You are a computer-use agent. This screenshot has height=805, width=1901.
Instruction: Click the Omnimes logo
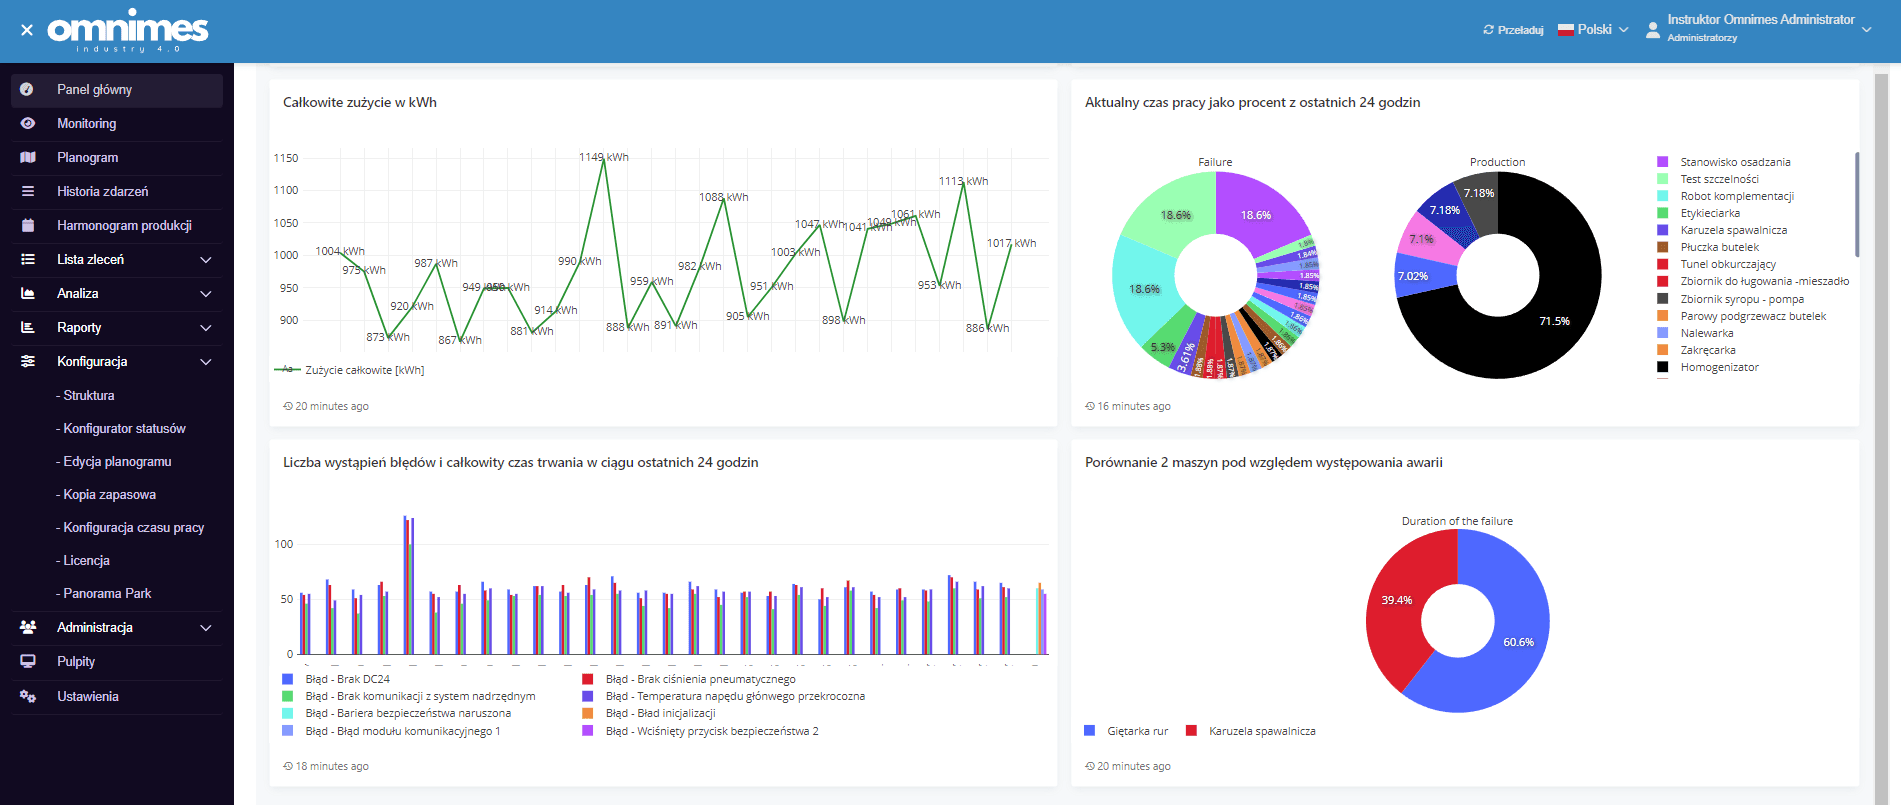[128, 31]
